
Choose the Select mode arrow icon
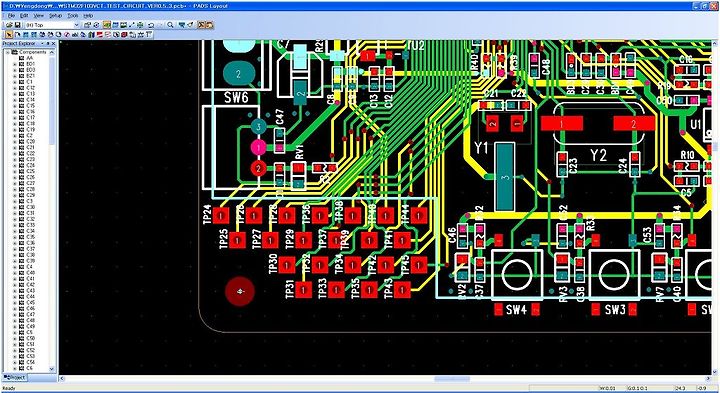(x=9, y=34)
